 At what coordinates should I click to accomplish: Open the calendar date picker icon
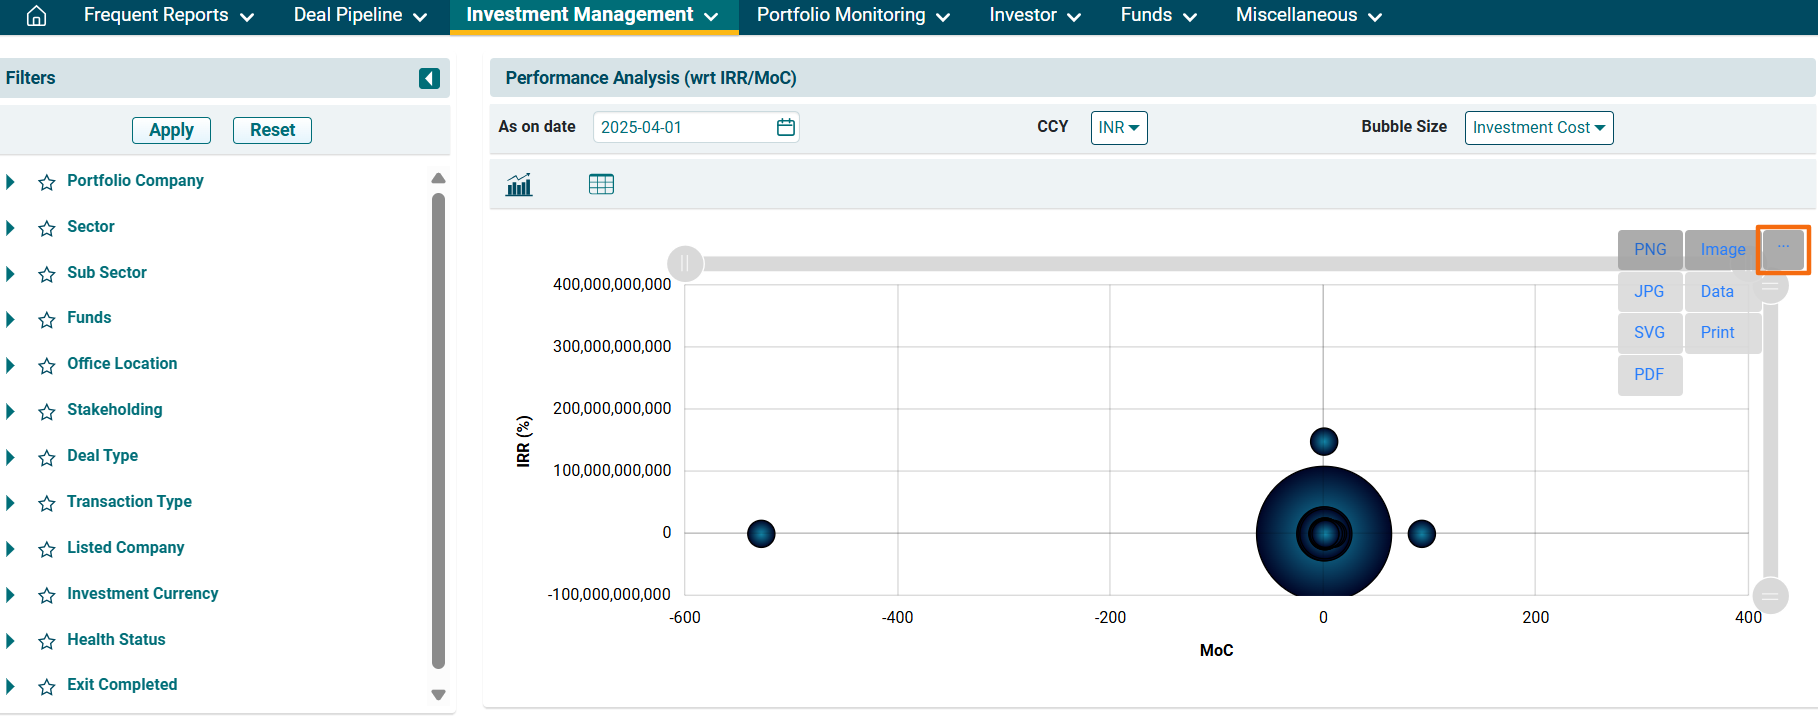click(786, 127)
